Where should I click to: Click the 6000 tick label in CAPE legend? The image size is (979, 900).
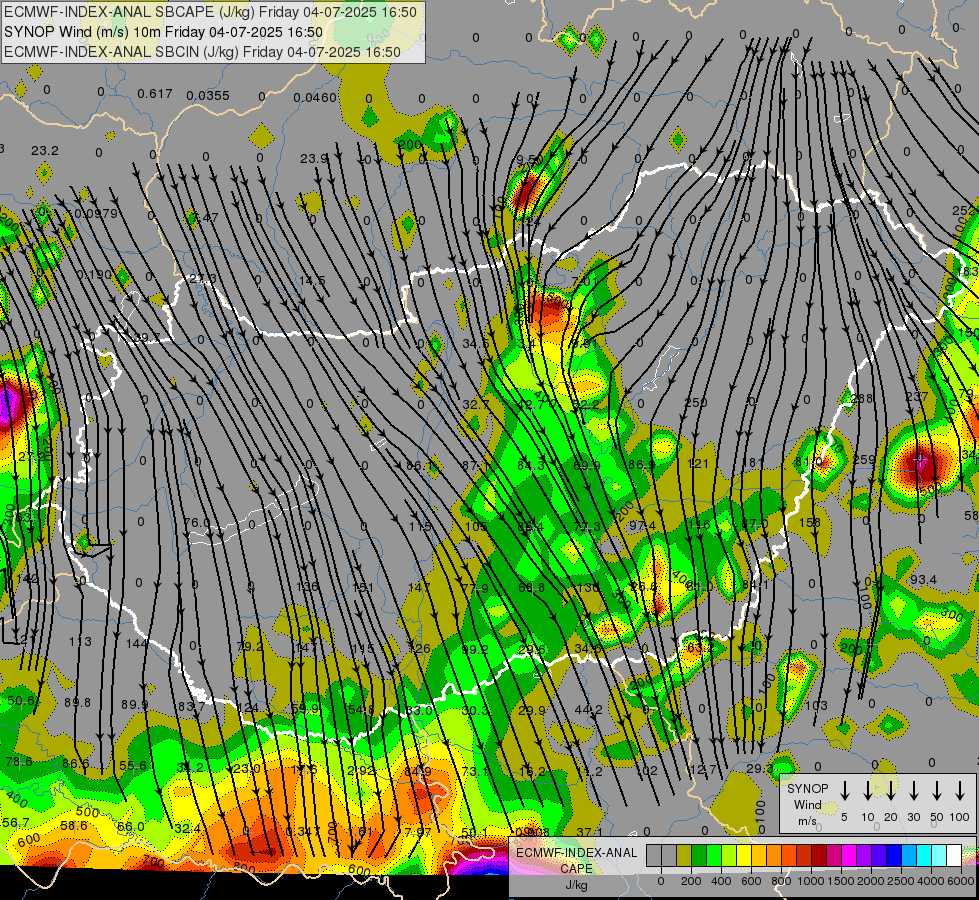click(x=960, y=881)
